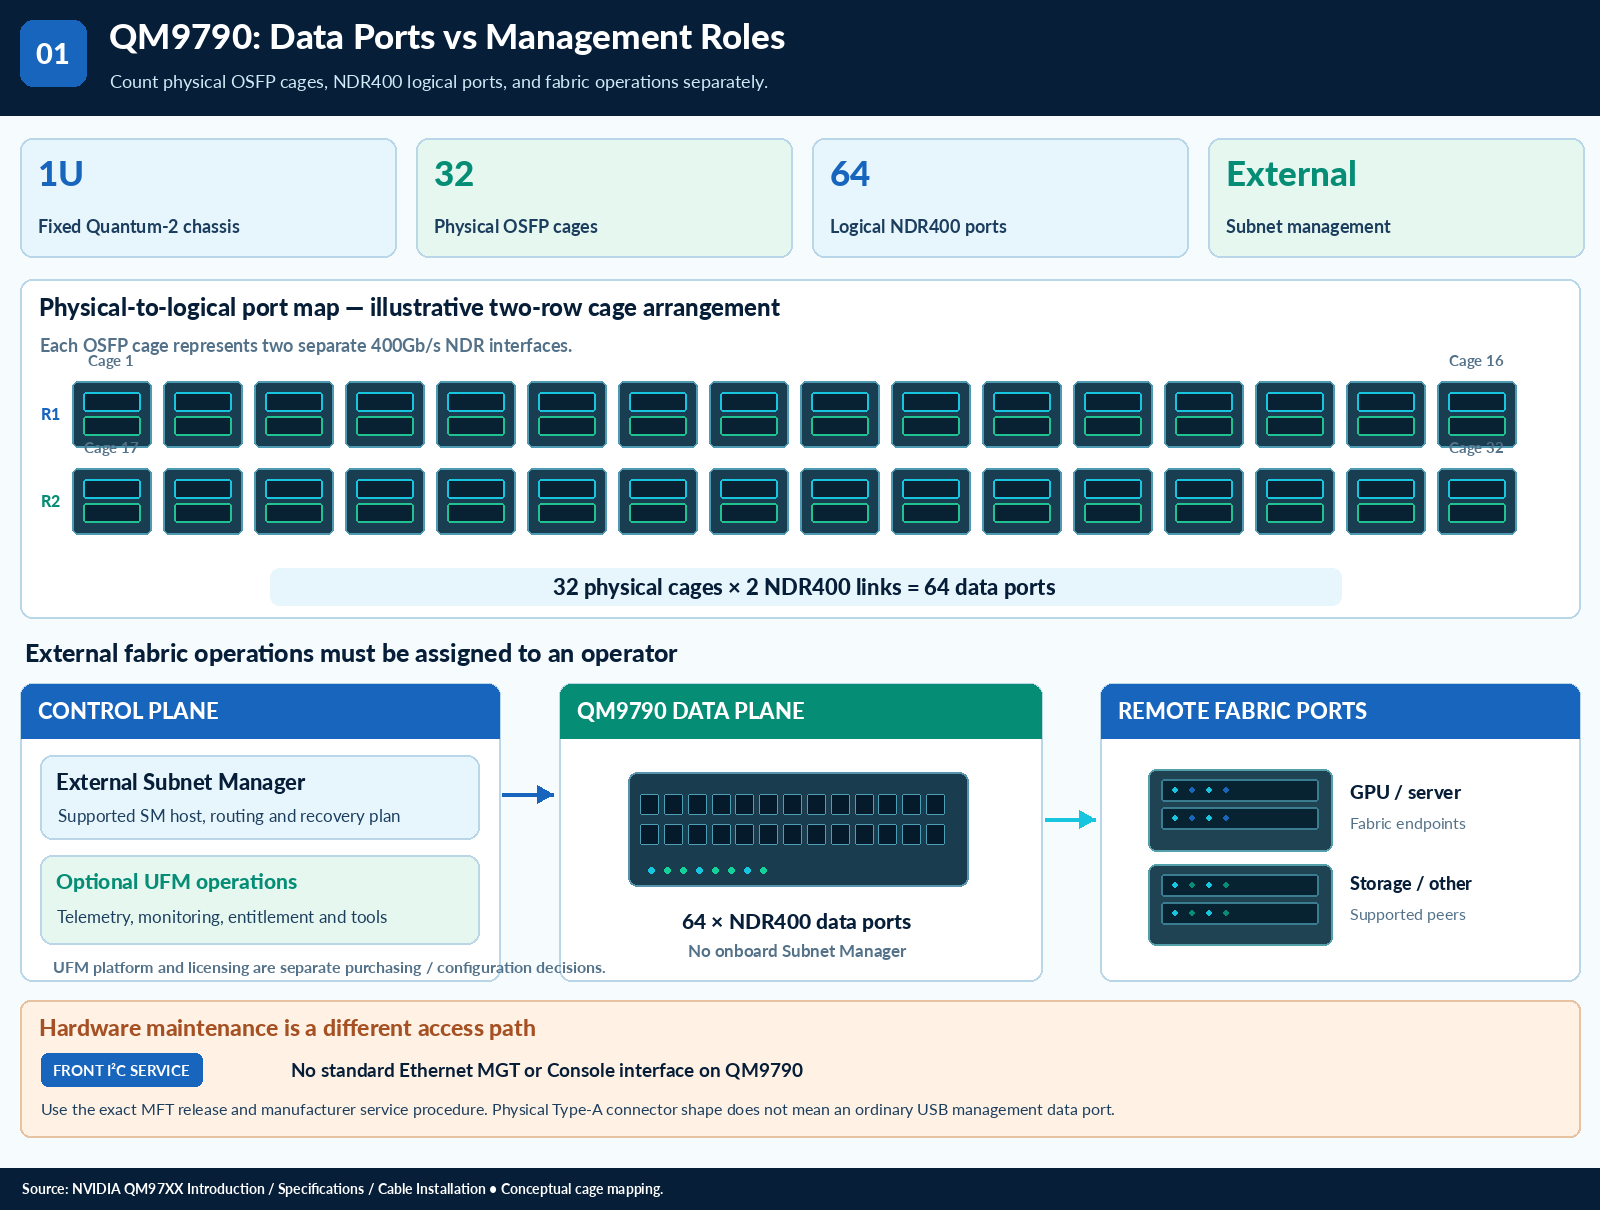The height and width of the screenshot is (1210, 1600).
Task: Select the Cage 32 port icon in row R2
Action: click(x=1477, y=501)
